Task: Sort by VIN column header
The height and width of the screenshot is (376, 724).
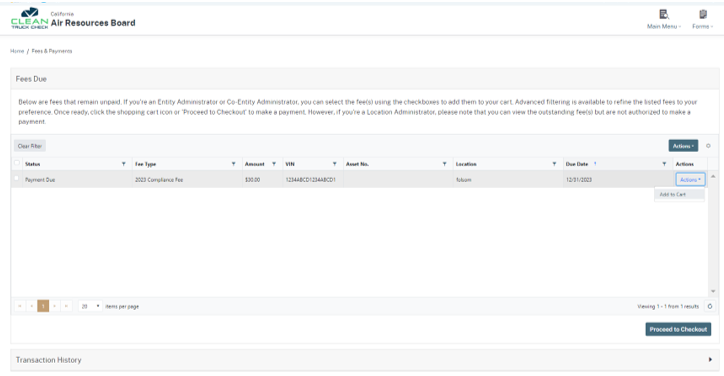Action: click(x=290, y=164)
